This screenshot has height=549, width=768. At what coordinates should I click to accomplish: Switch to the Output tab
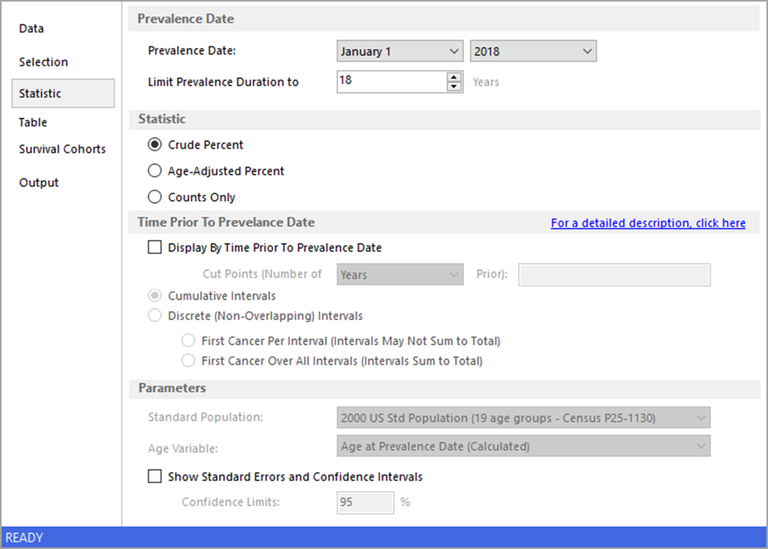[x=39, y=183]
